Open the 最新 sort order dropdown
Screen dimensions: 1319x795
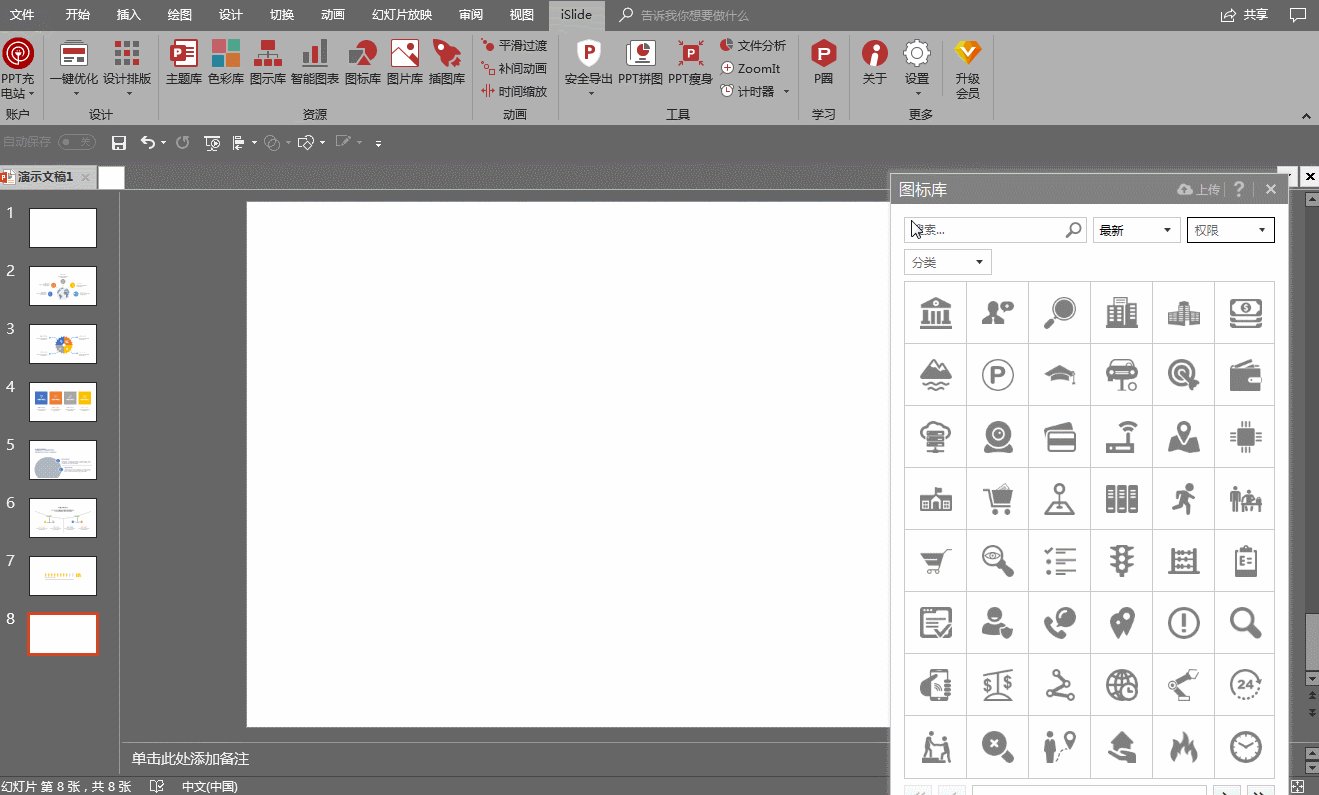point(1136,230)
